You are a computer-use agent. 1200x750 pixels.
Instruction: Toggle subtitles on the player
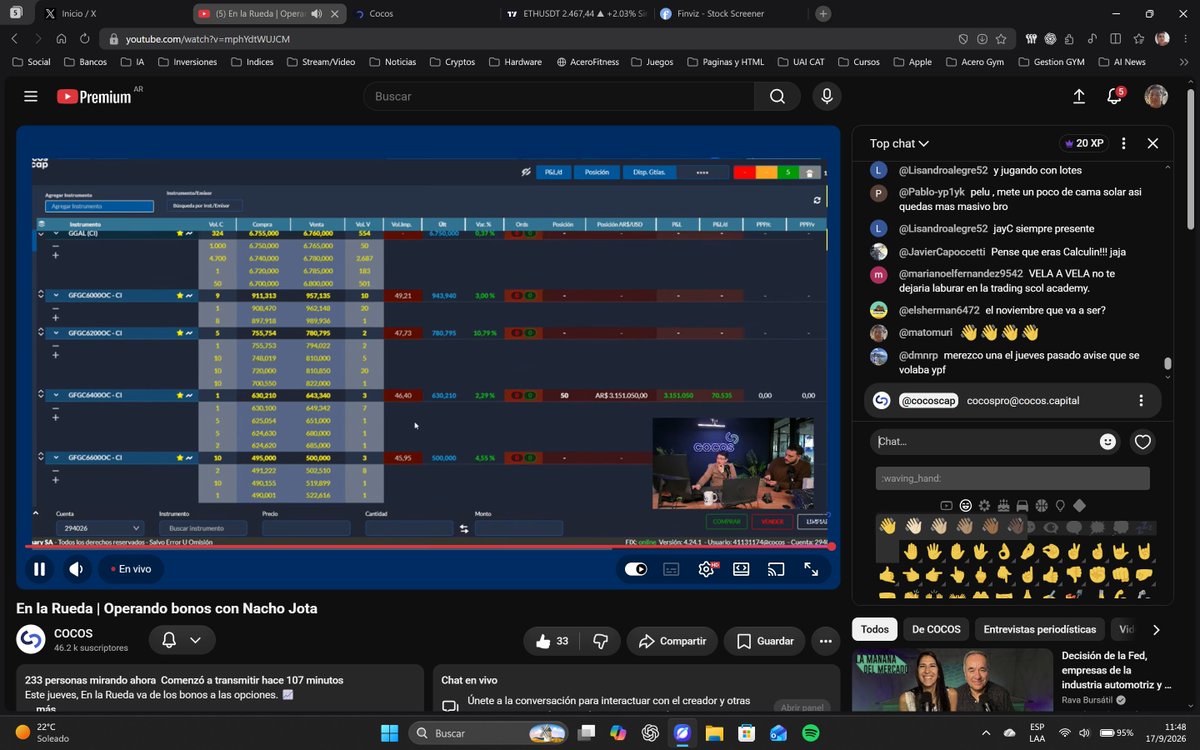click(671, 569)
